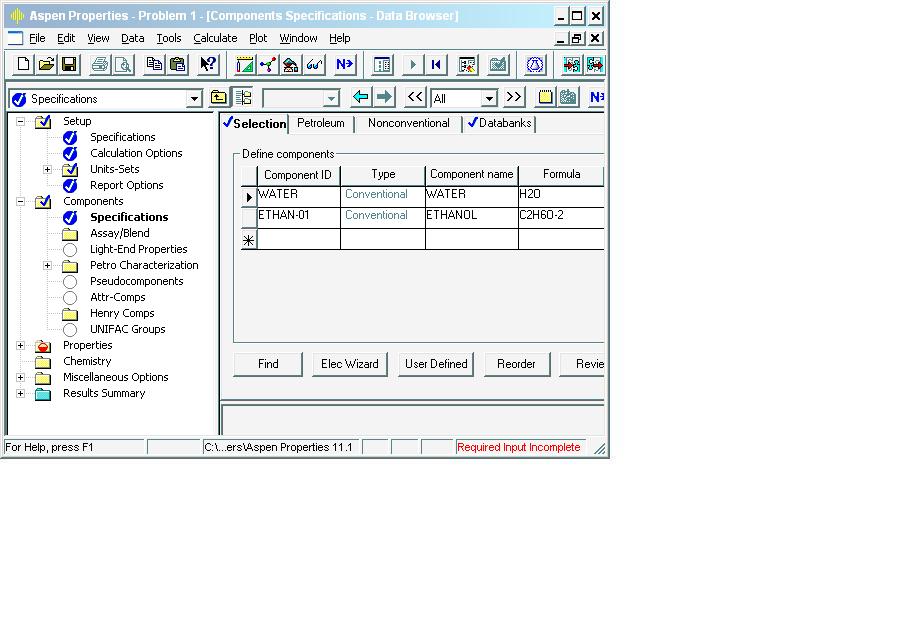Open the Data menu
The height and width of the screenshot is (634, 924).
click(x=133, y=38)
